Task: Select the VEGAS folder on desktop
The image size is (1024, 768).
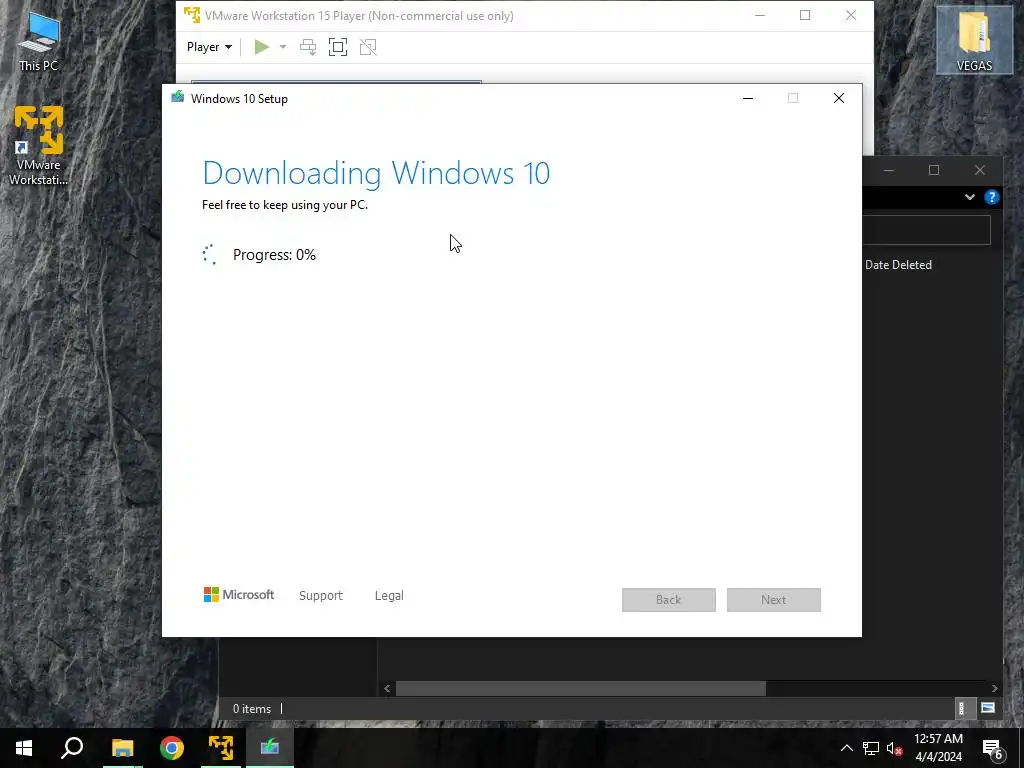Action: tap(974, 40)
